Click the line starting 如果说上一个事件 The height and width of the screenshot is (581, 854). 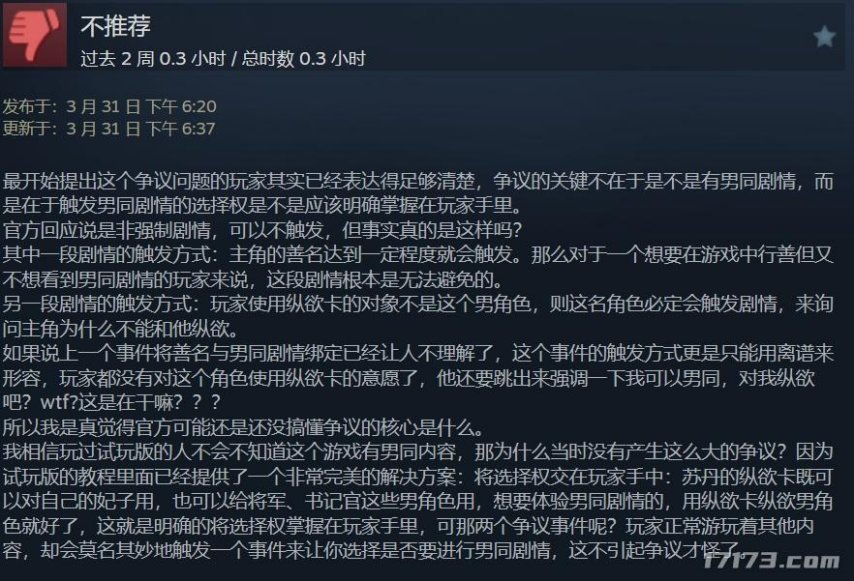coord(418,353)
